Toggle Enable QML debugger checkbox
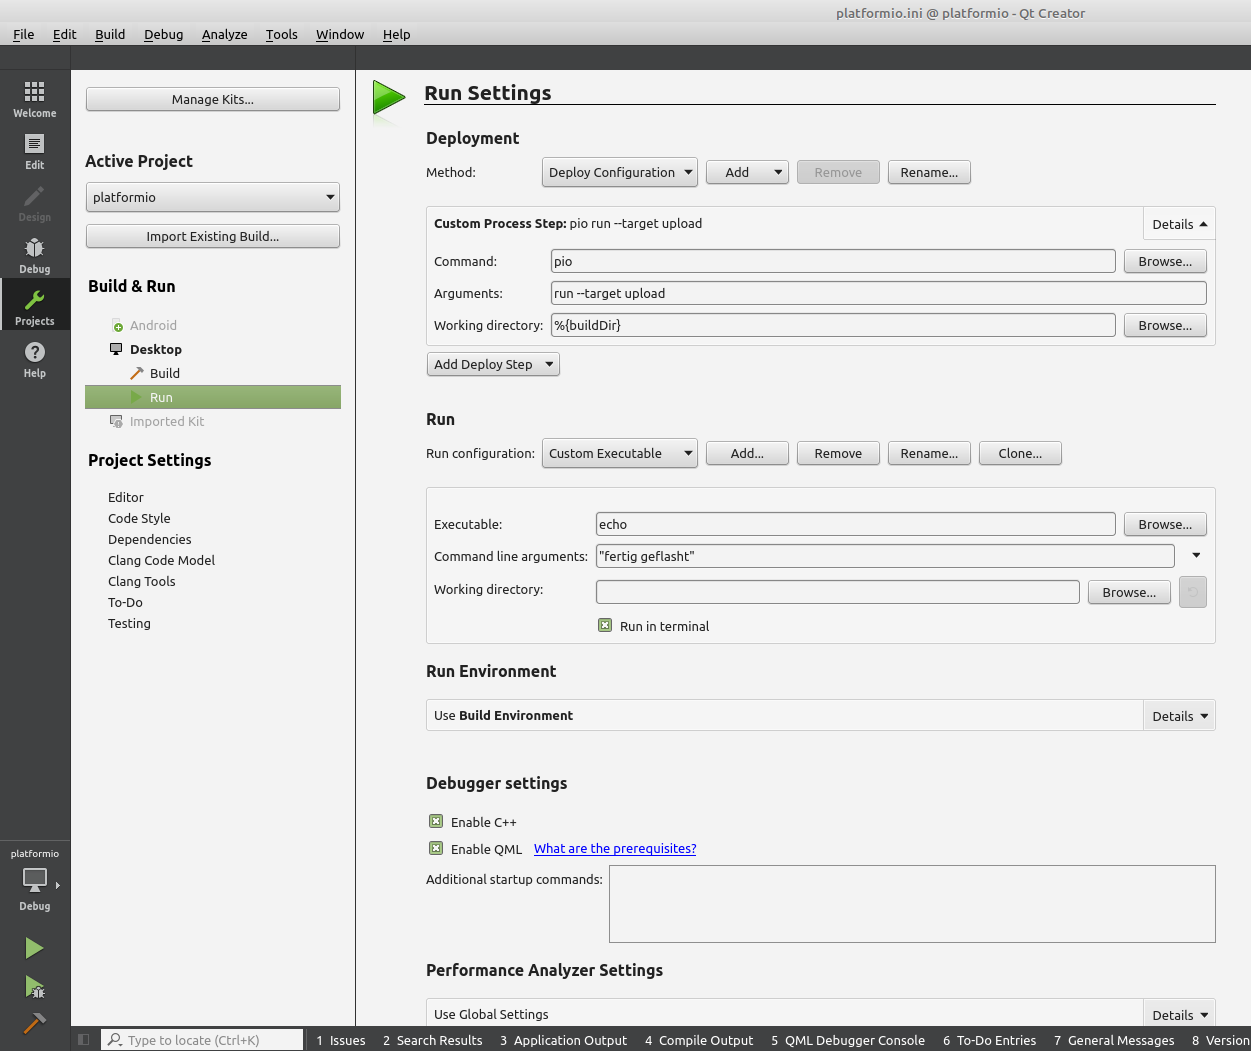 [x=436, y=849]
